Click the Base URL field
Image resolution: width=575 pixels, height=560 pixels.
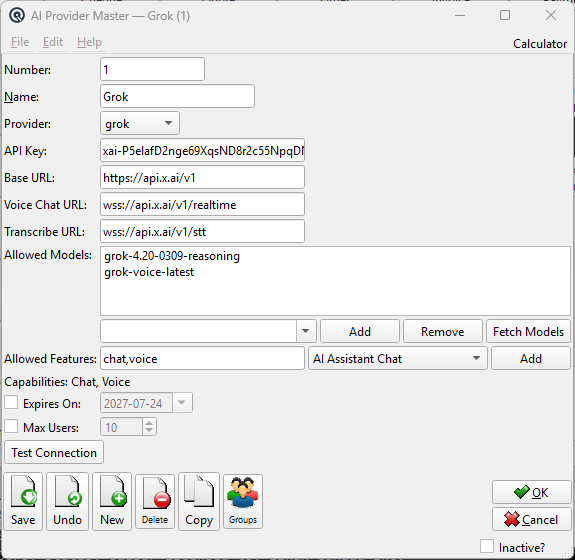[202, 177]
